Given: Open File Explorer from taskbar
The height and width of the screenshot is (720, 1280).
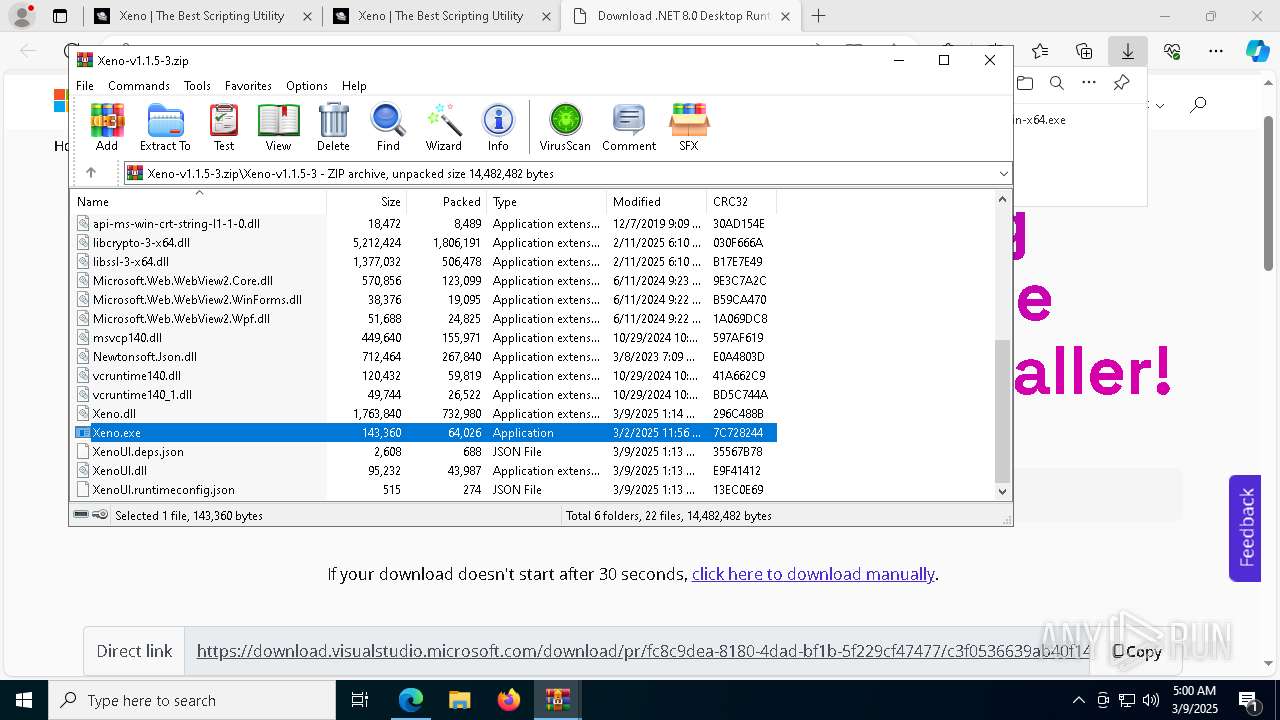Looking at the screenshot, I should point(459,700).
